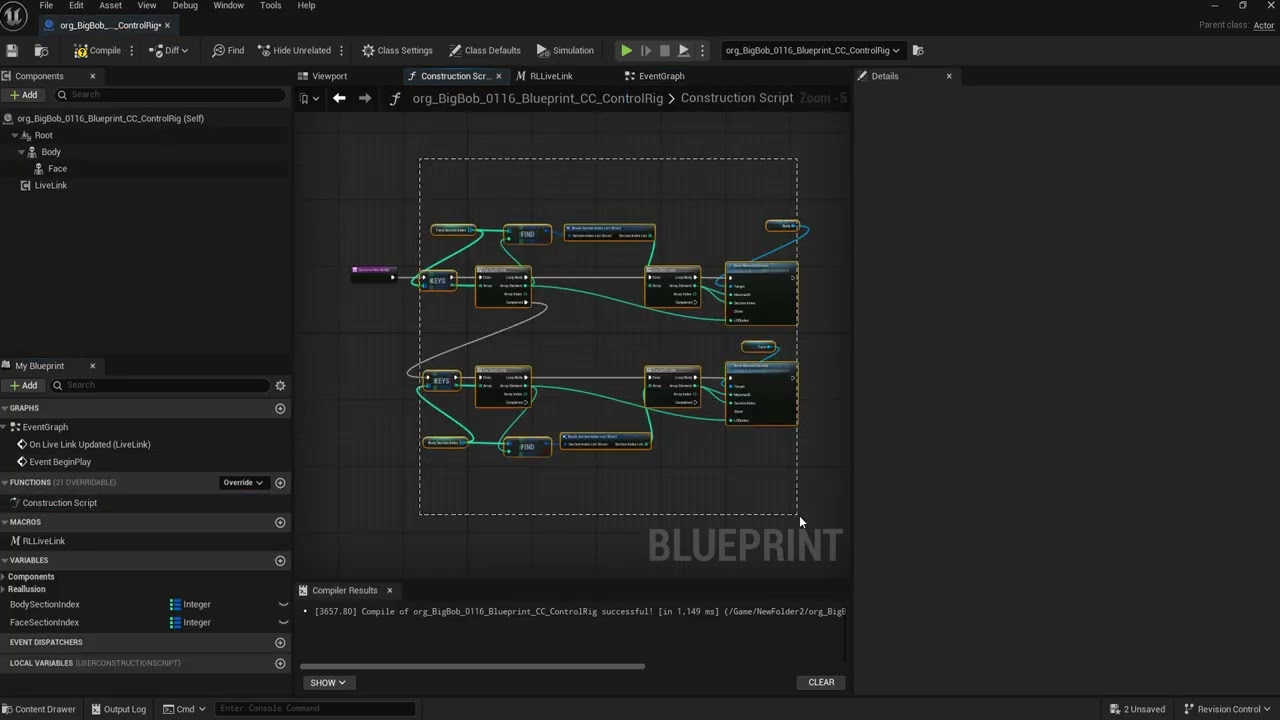1280x720 pixels.
Task: Start play with the green Play button
Action: click(x=626, y=50)
